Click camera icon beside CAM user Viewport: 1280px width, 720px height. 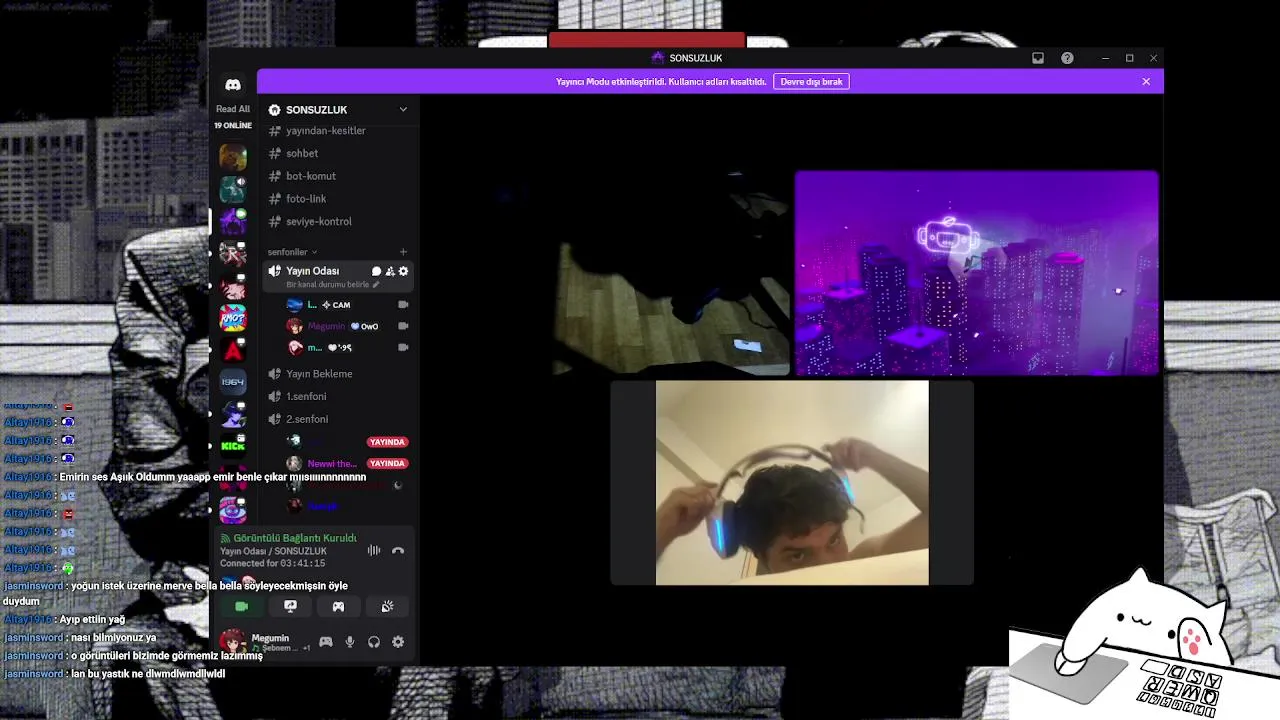(x=403, y=305)
